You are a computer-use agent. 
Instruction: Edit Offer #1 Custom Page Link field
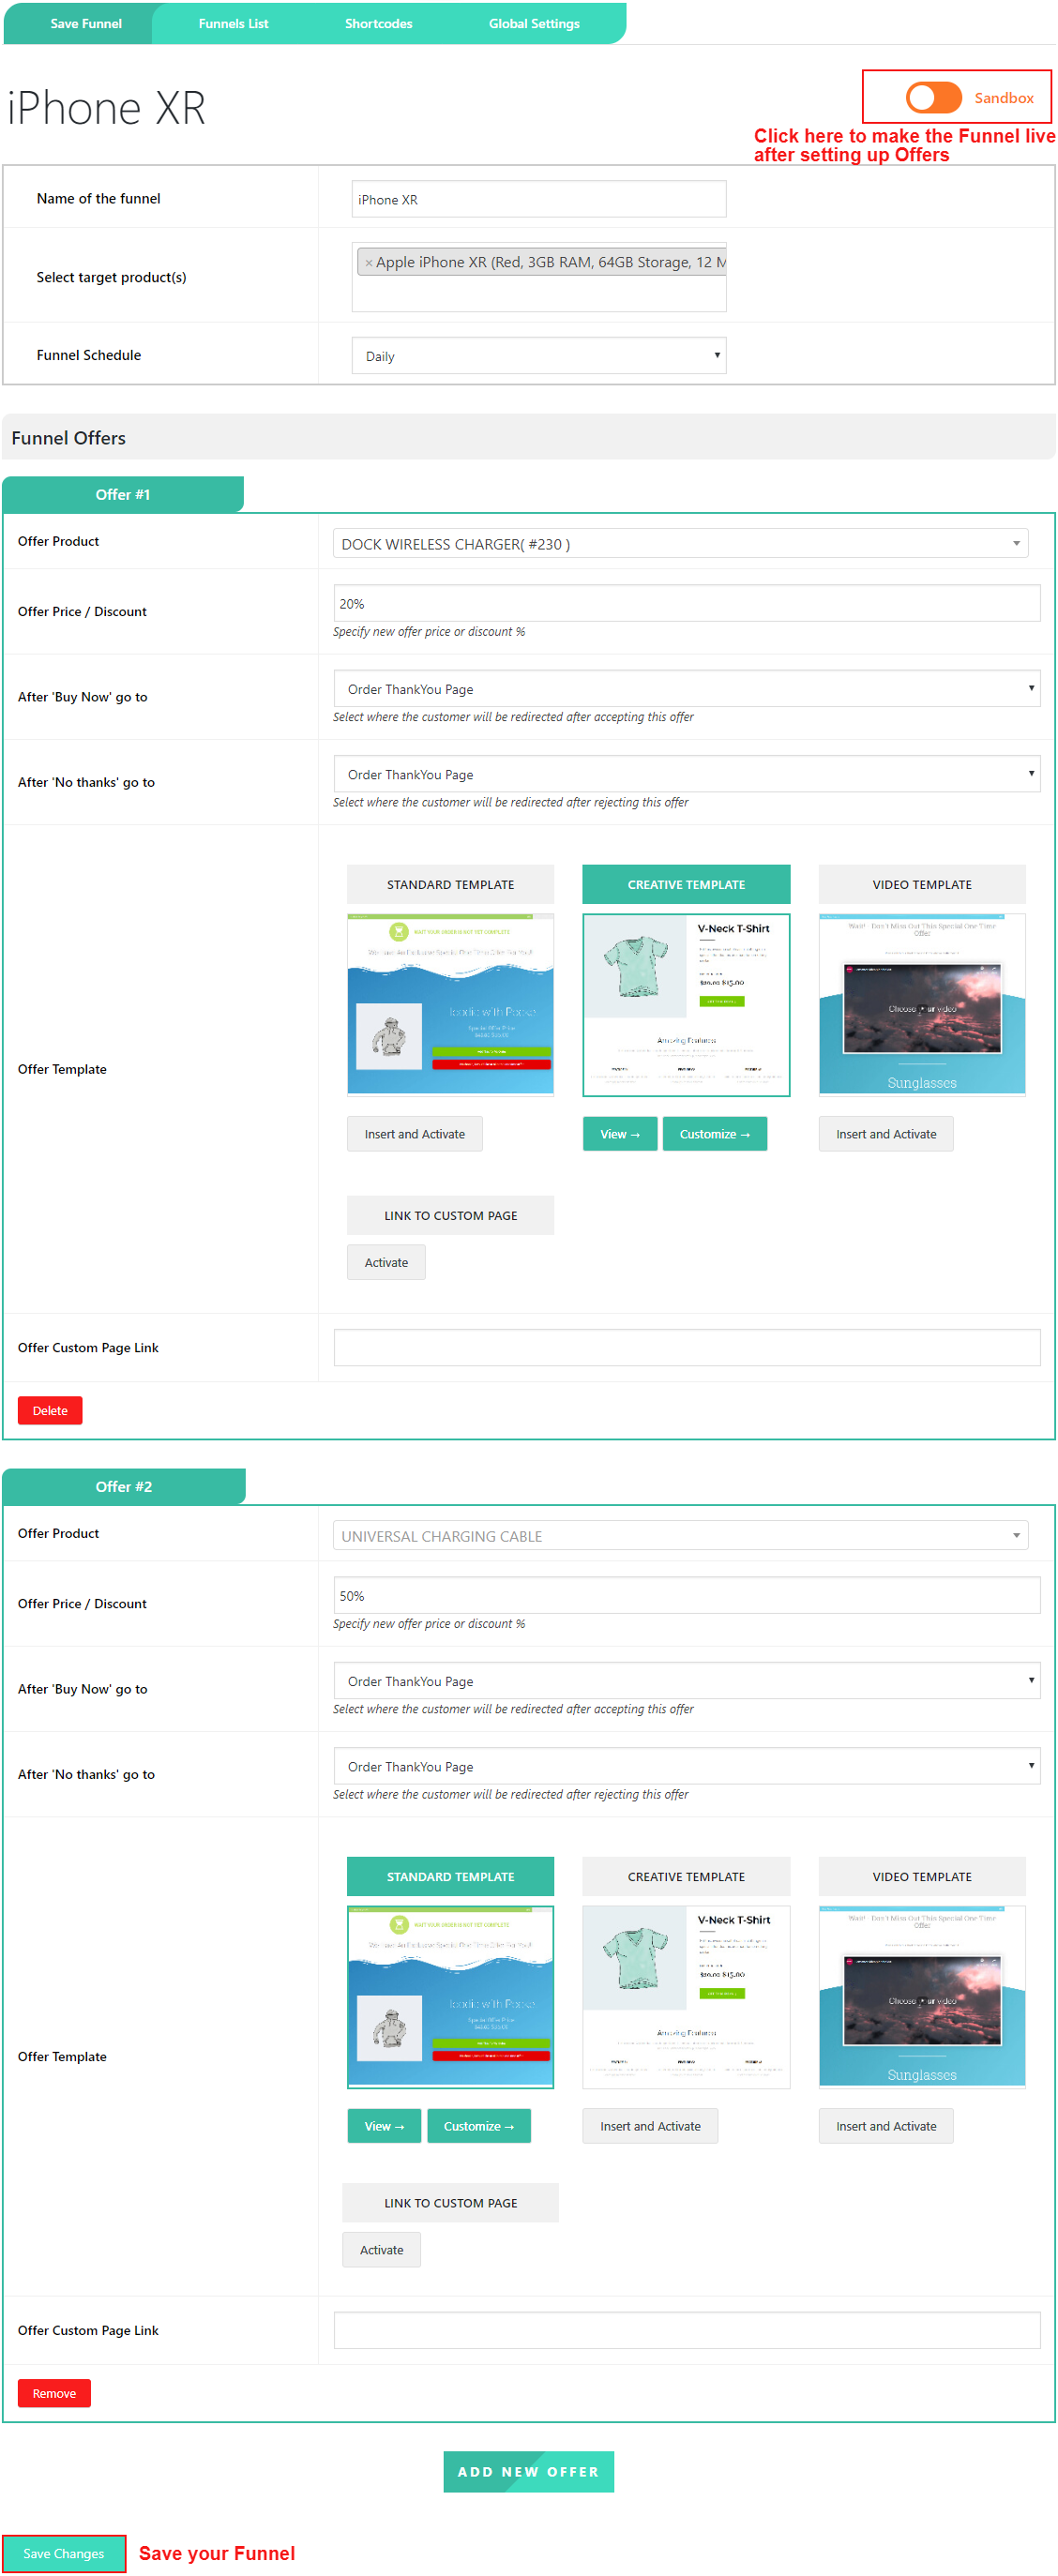pos(686,1347)
